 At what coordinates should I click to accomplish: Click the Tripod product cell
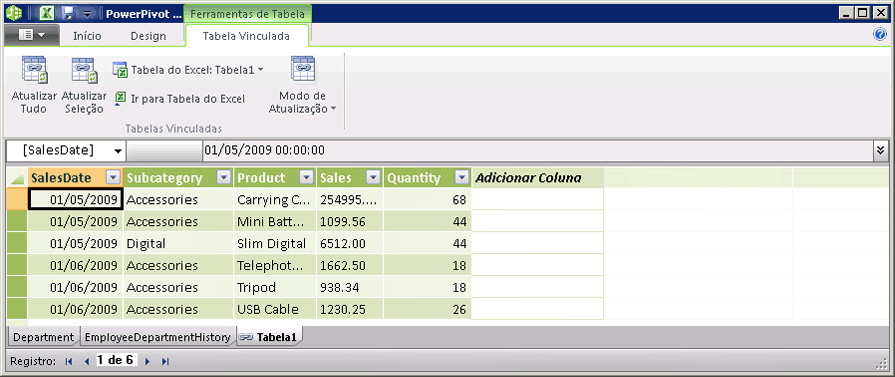(275, 287)
